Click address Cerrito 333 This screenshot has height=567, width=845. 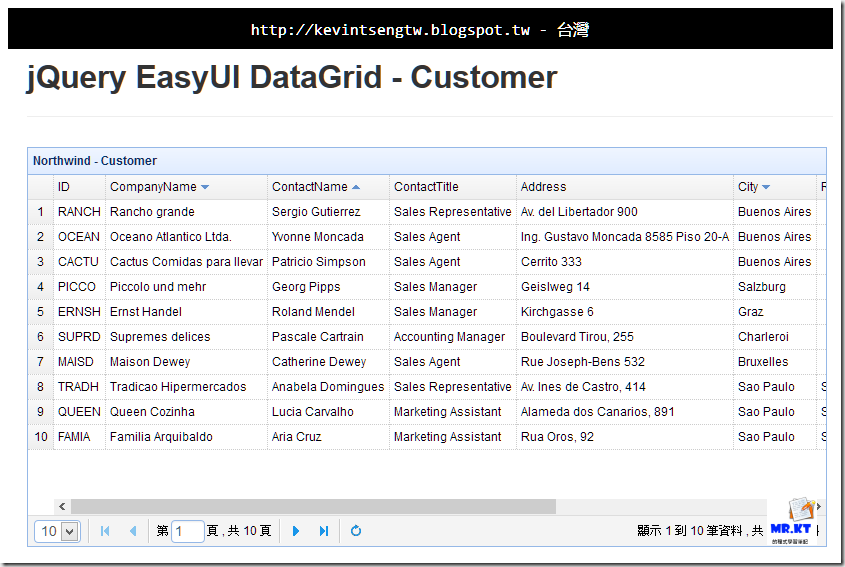(625, 262)
